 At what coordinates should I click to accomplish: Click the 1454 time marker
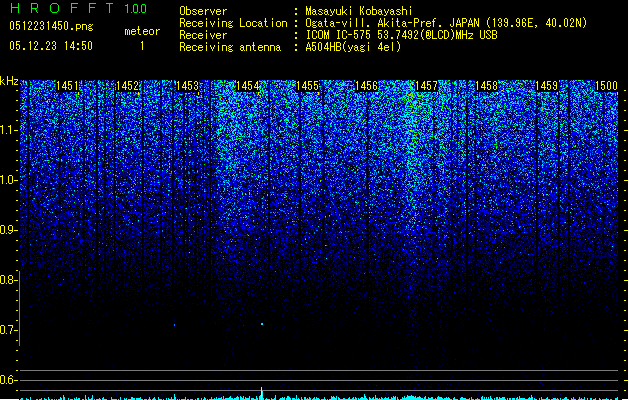(x=248, y=86)
